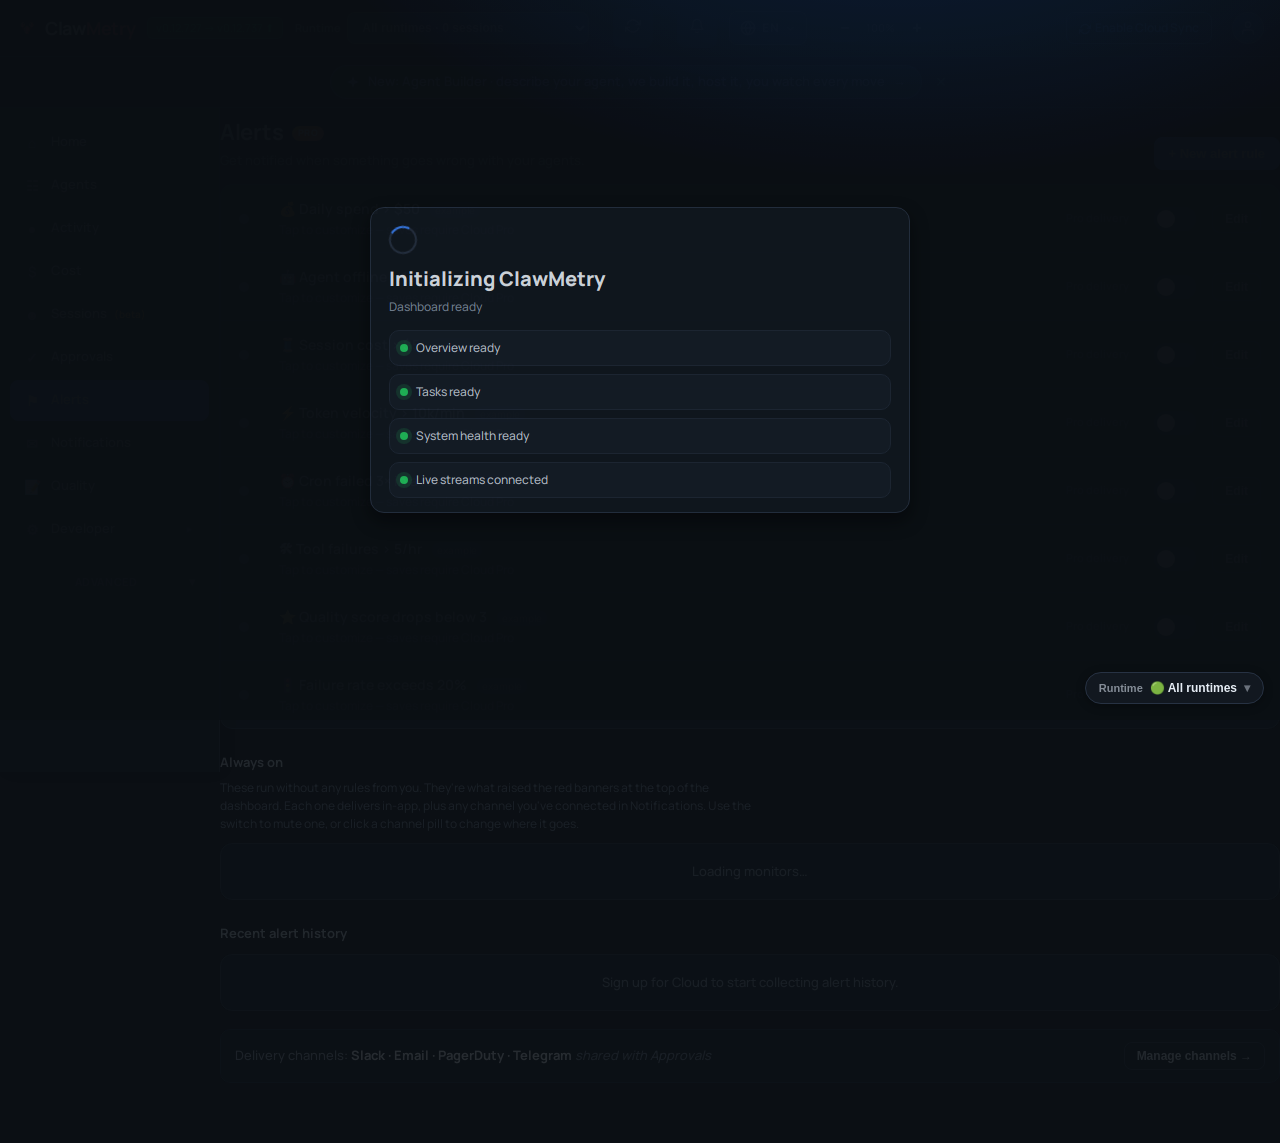Viewport: 1280px width, 1143px height.
Task: Click 'PagerDuty' in the delivery channels list
Action: 471,1056
